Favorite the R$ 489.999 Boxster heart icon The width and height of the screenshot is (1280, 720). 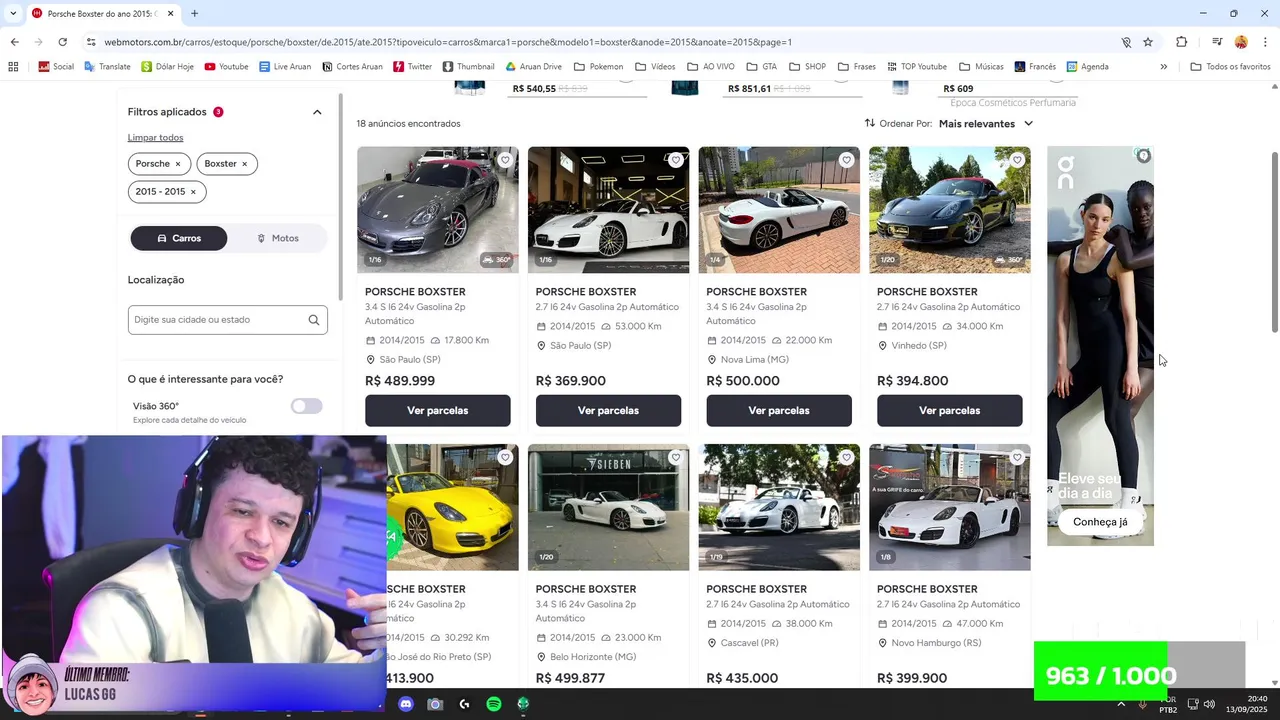pyautogui.click(x=505, y=160)
